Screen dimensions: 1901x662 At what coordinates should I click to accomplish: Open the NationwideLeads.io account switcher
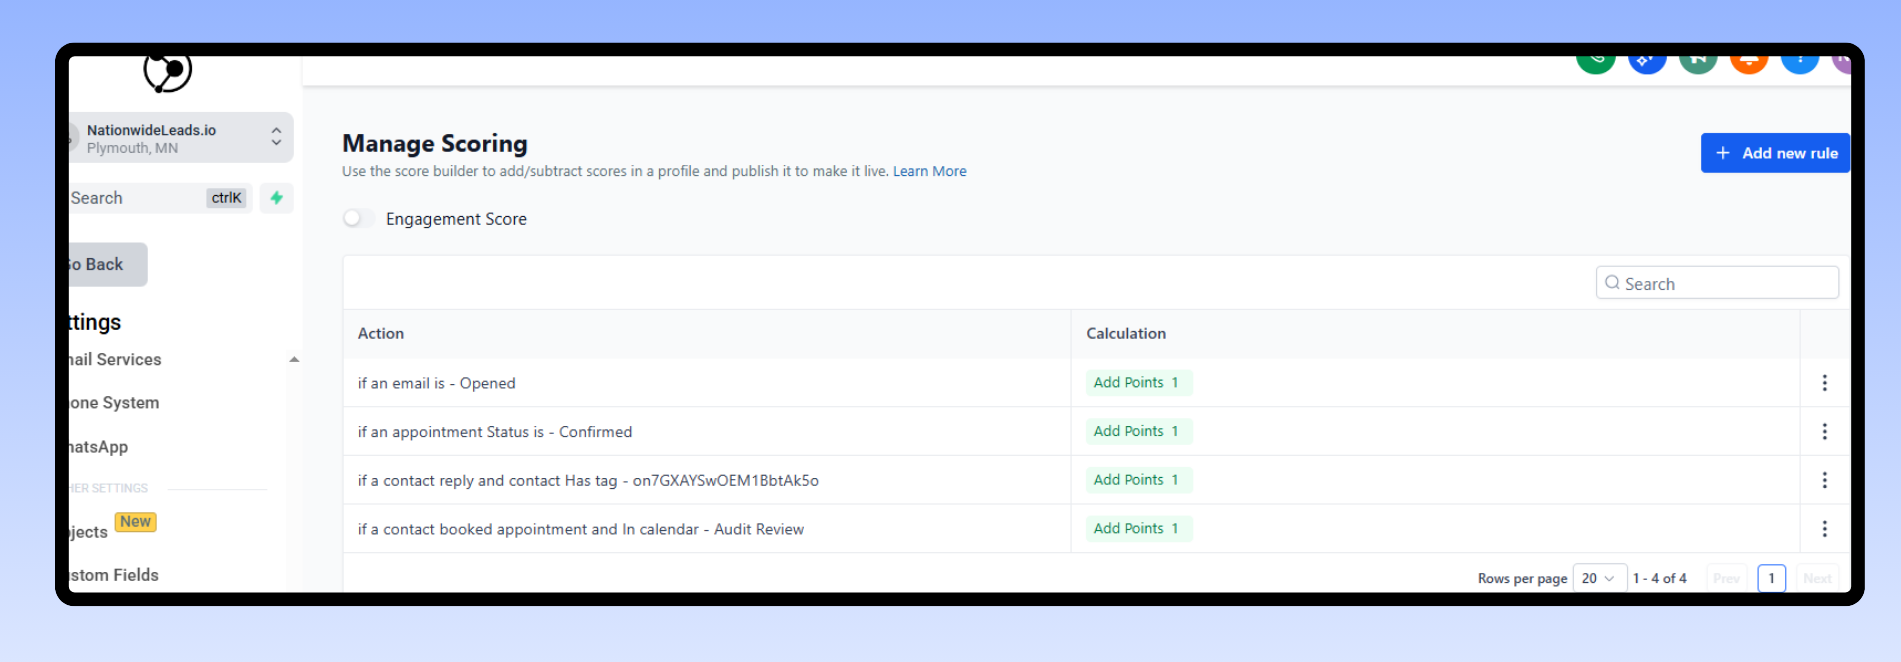(180, 138)
